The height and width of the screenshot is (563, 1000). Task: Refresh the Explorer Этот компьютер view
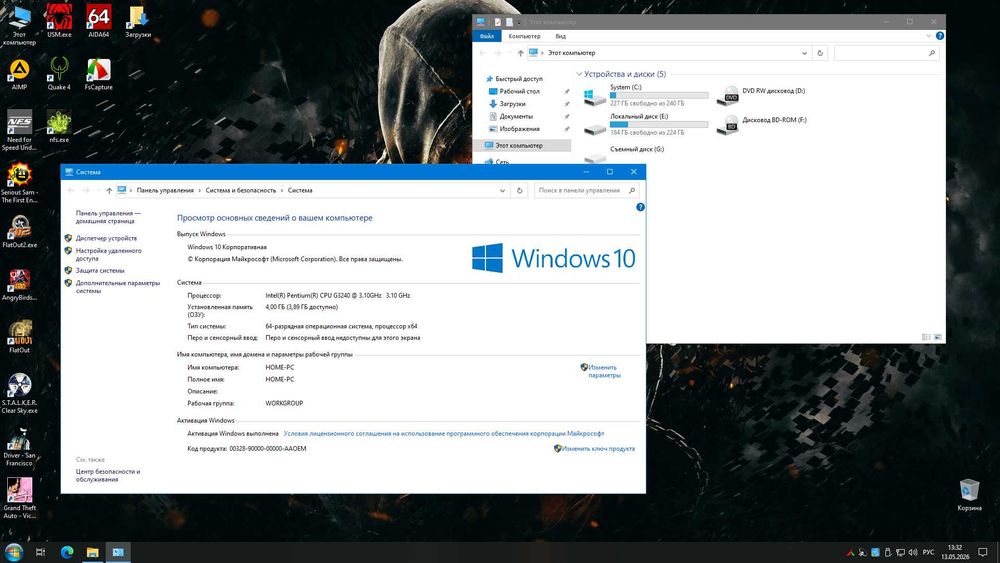[820, 53]
